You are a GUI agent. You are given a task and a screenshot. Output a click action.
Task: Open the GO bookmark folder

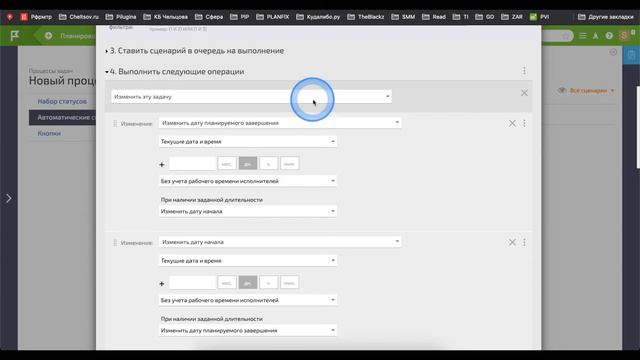[485, 17]
